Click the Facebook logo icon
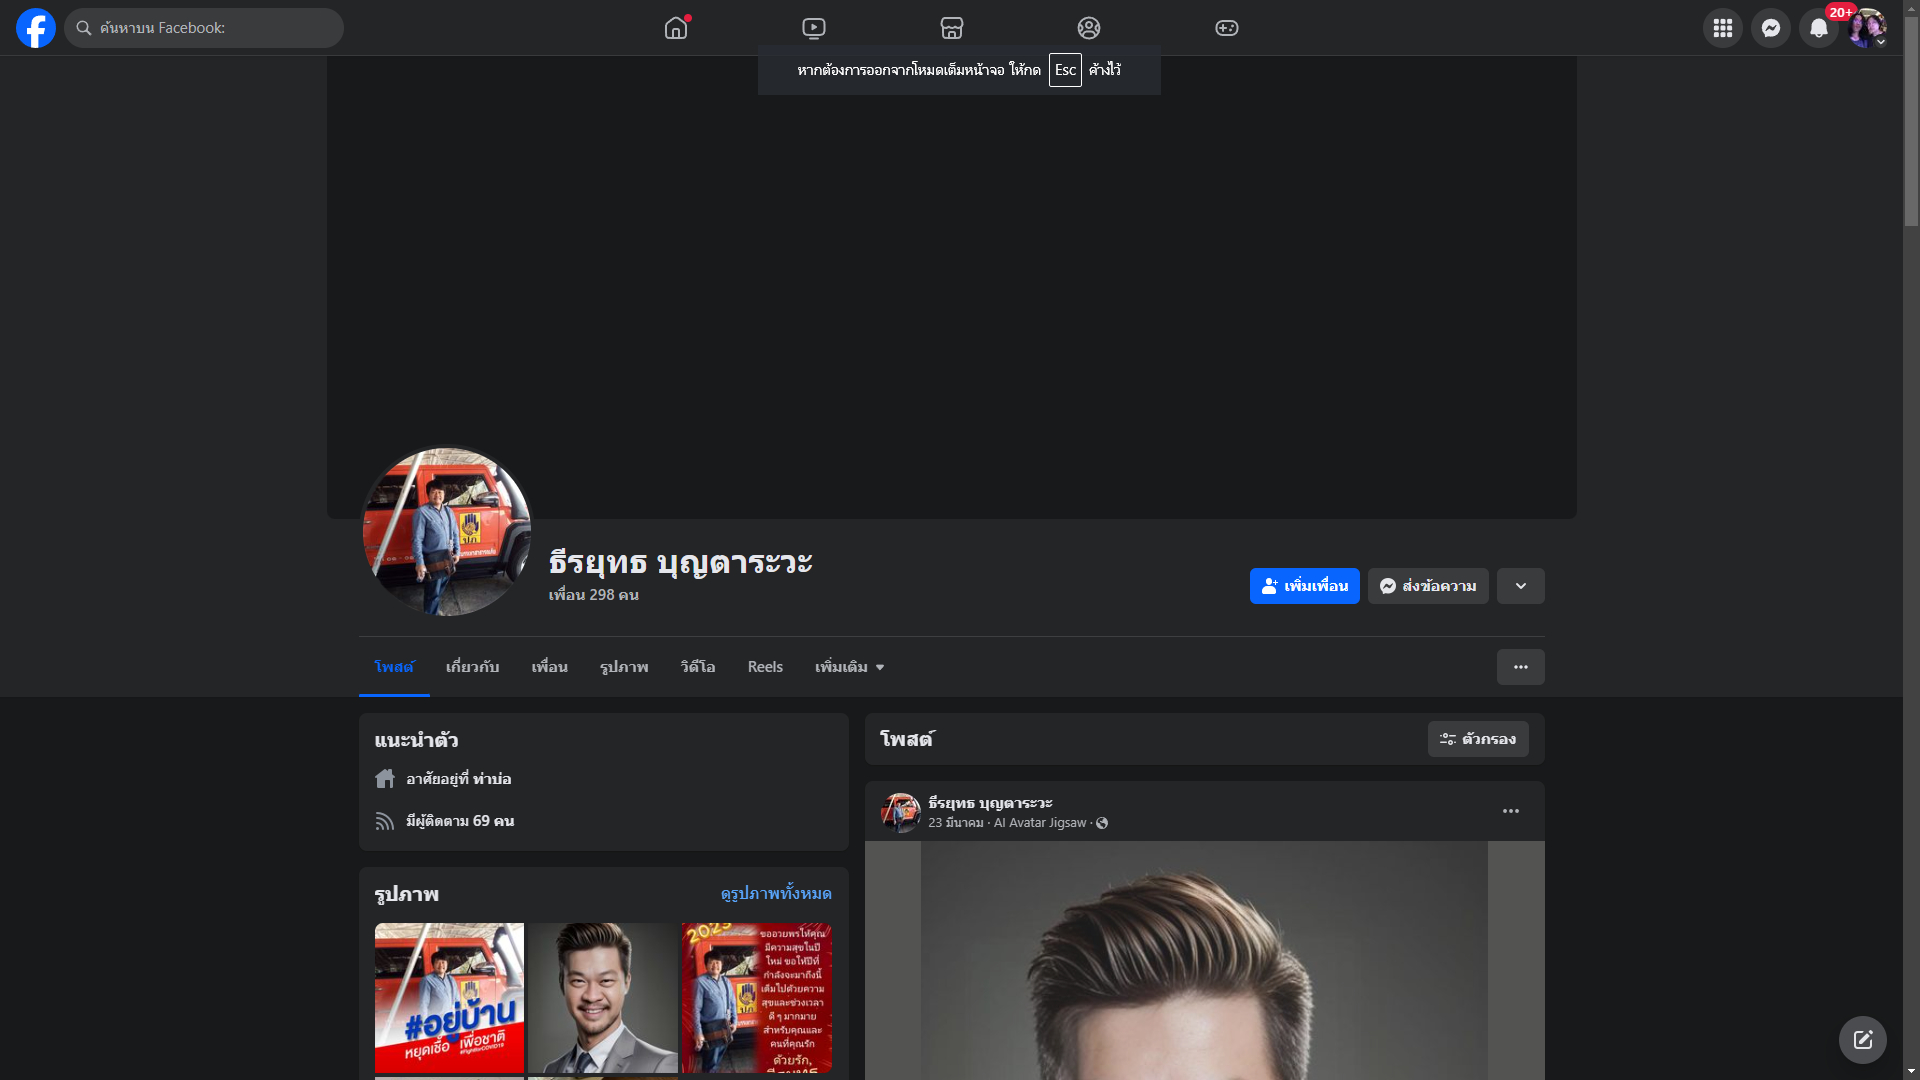The width and height of the screenshot is (1920, 1080). pyautogui.click(x=36, y=28)
